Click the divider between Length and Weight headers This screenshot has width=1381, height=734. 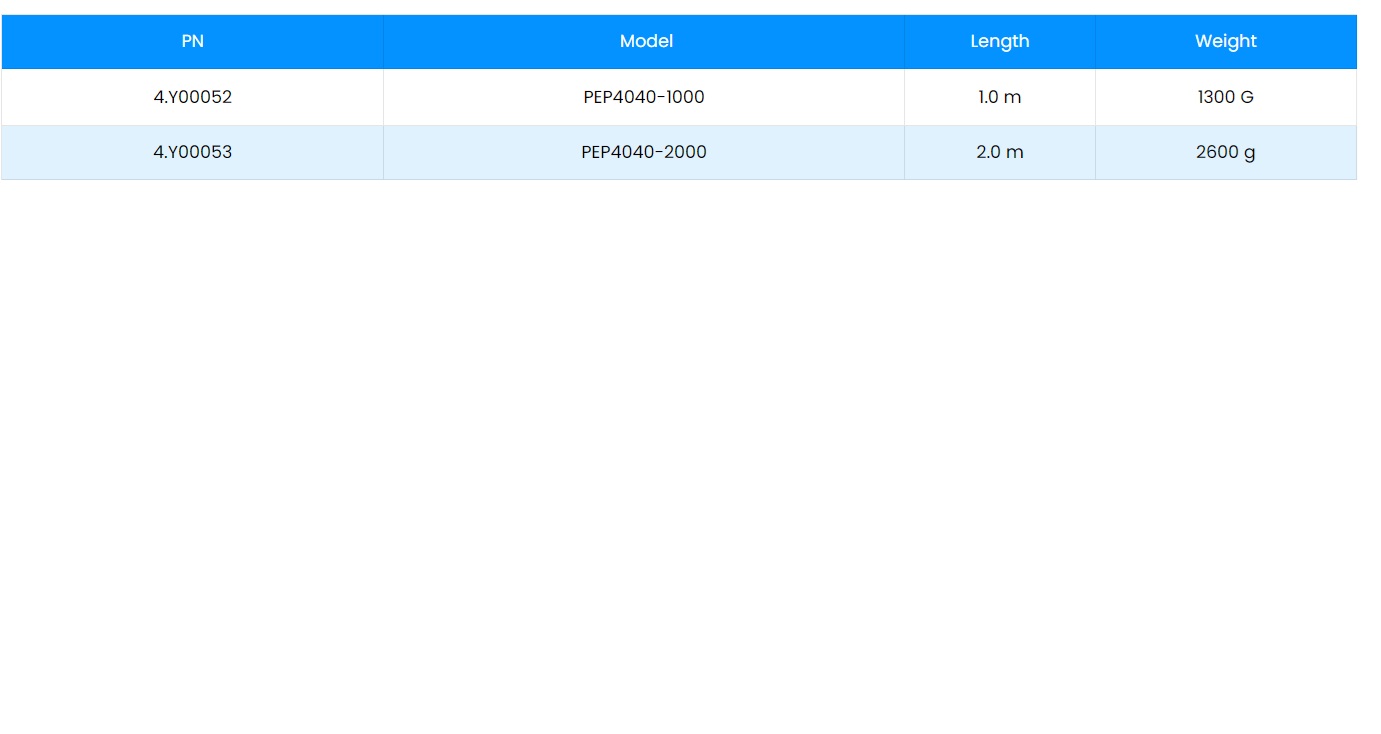tap(1095, 41)
